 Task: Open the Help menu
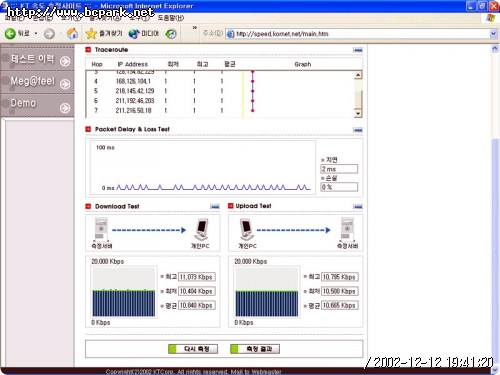[x=170, y=18]
